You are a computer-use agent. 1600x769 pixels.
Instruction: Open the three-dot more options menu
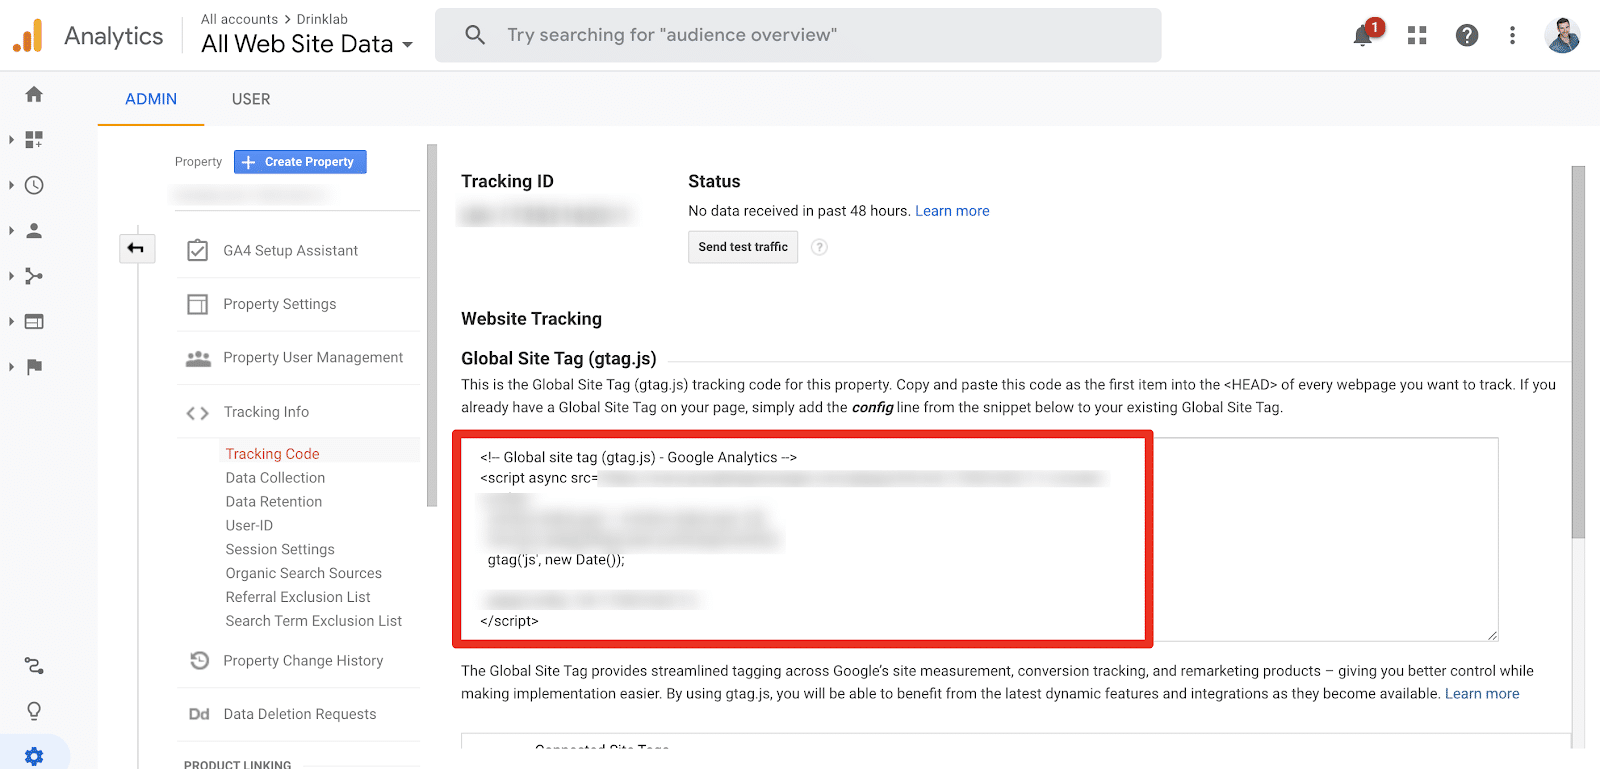point(1512,35)
